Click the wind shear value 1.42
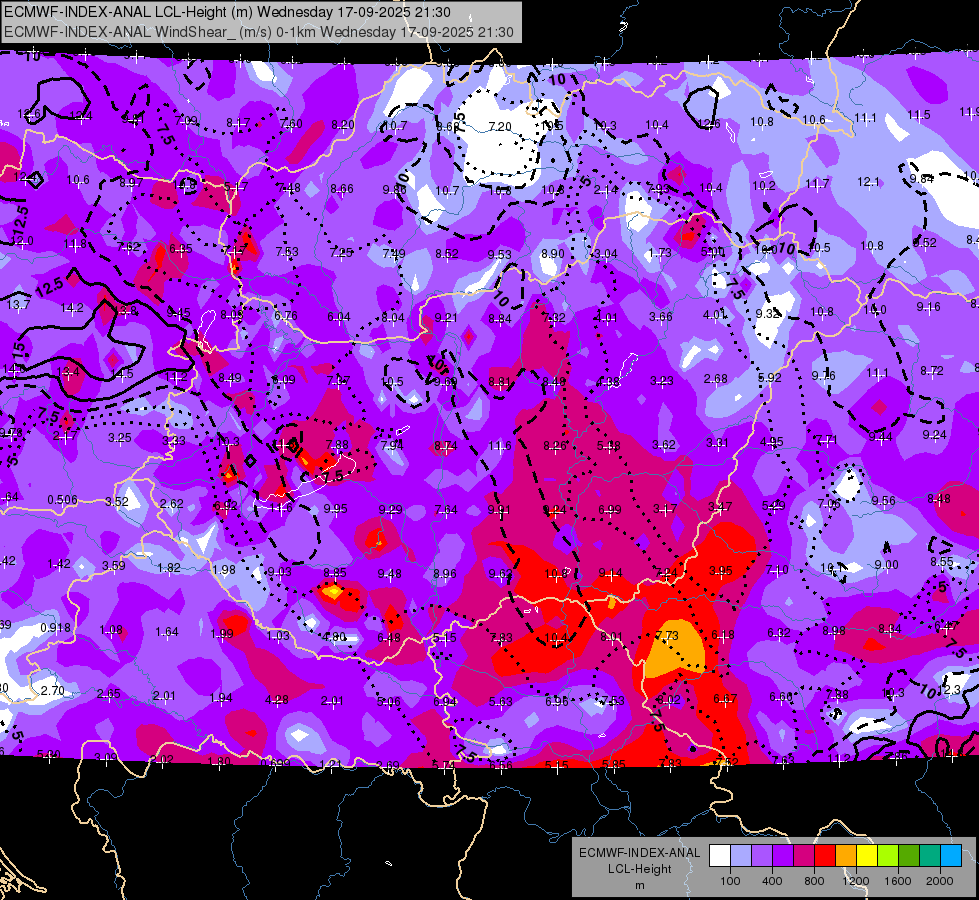This screenshot has width=979, height=900. [59, 563]
